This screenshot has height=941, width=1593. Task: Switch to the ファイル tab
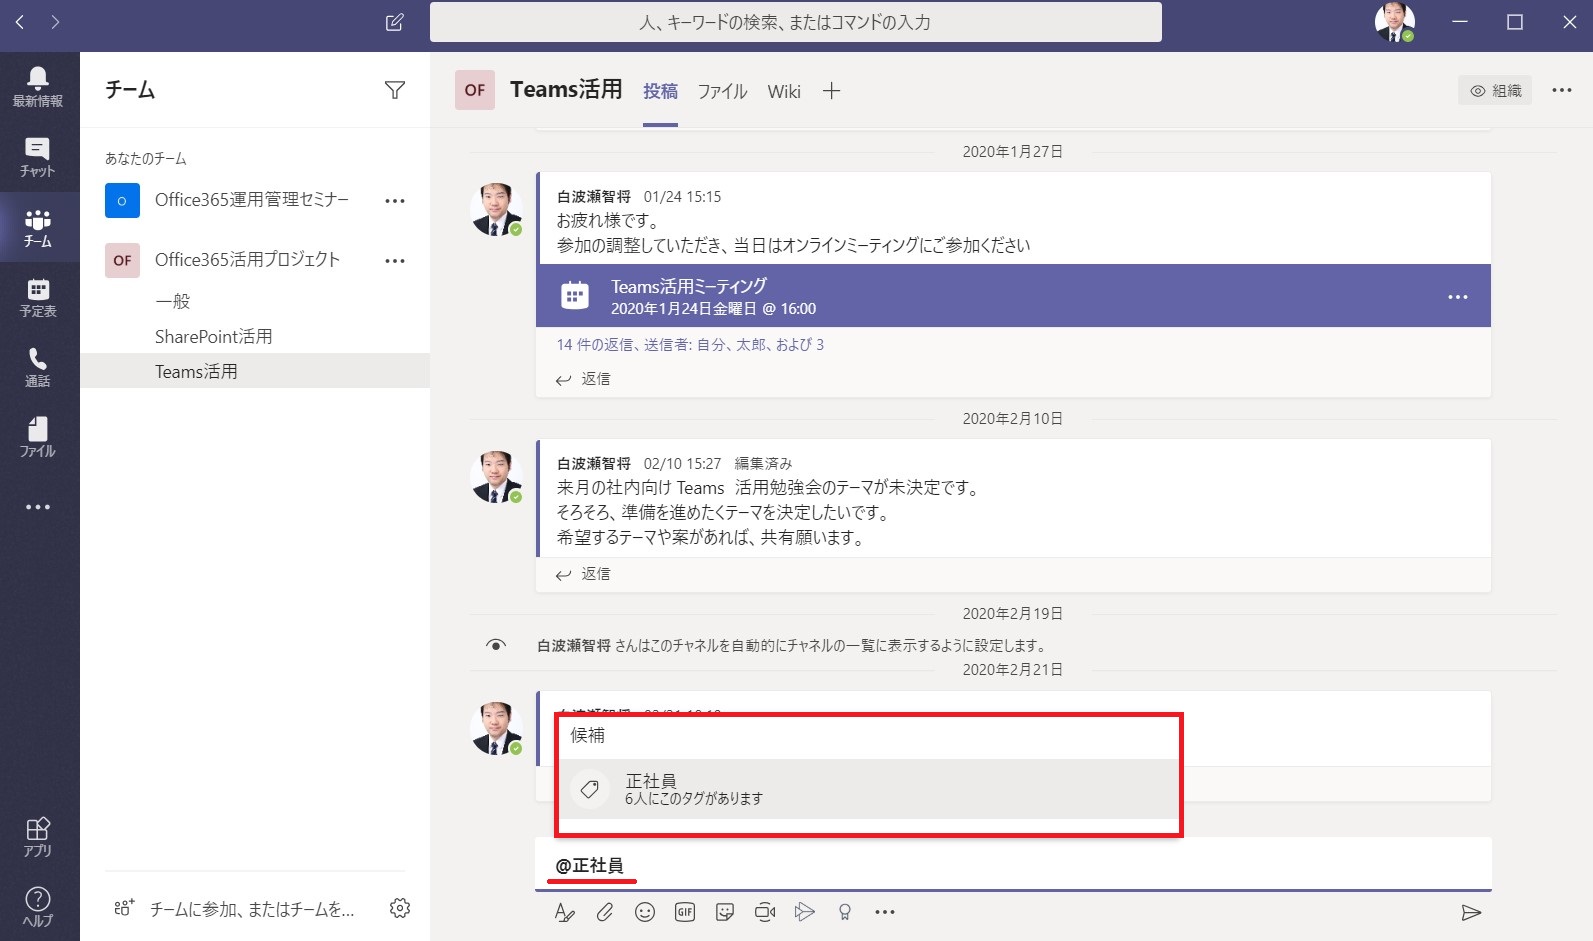pos(722,91)
